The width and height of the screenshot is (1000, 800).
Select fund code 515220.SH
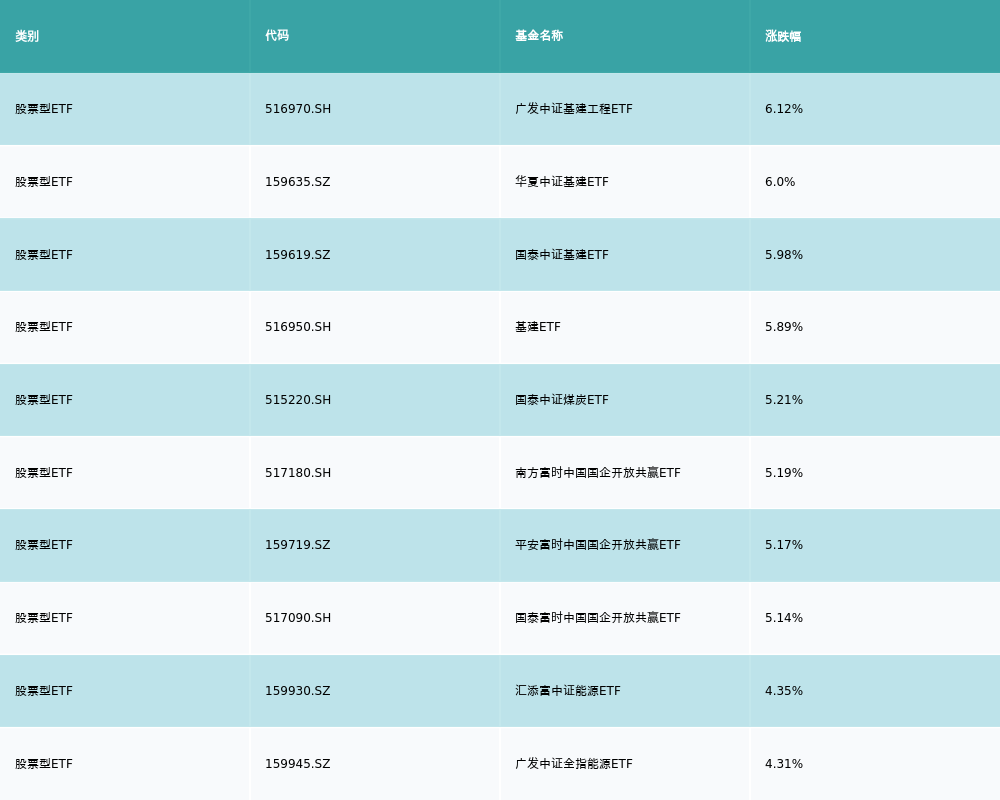point(298,400)
